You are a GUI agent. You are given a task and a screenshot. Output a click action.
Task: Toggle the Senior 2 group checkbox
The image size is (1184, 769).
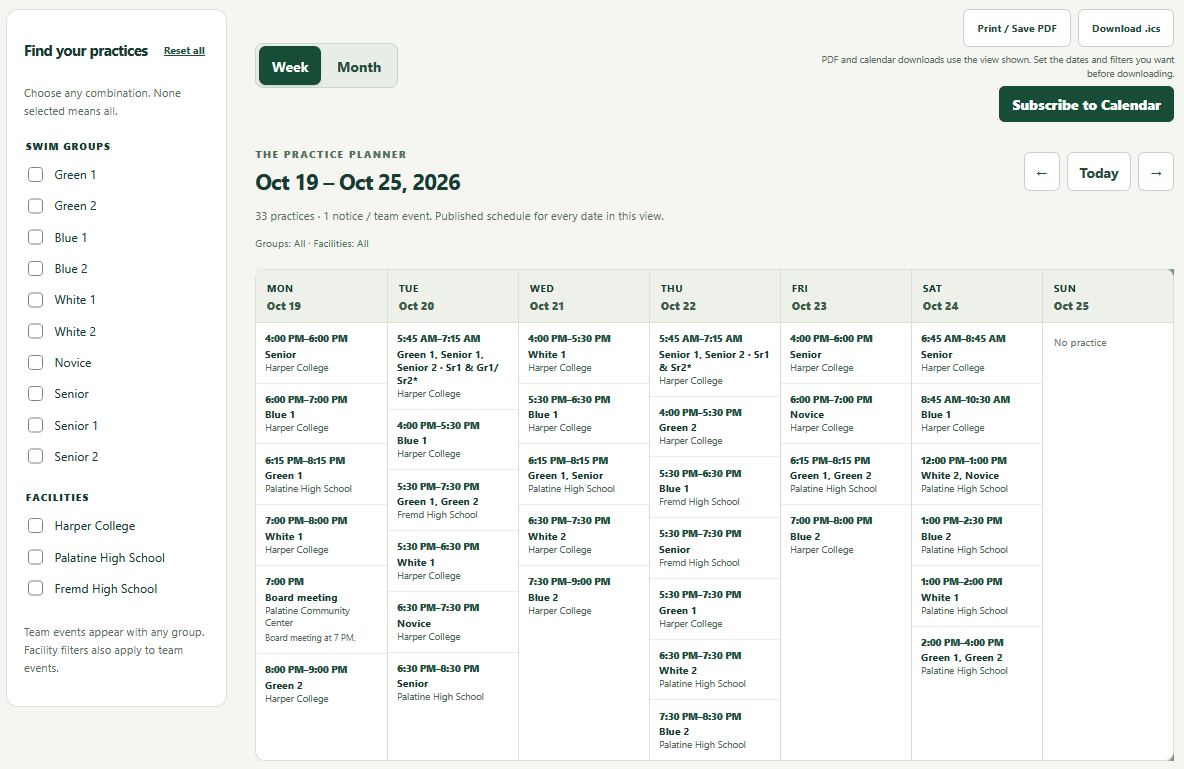(35, 456)
